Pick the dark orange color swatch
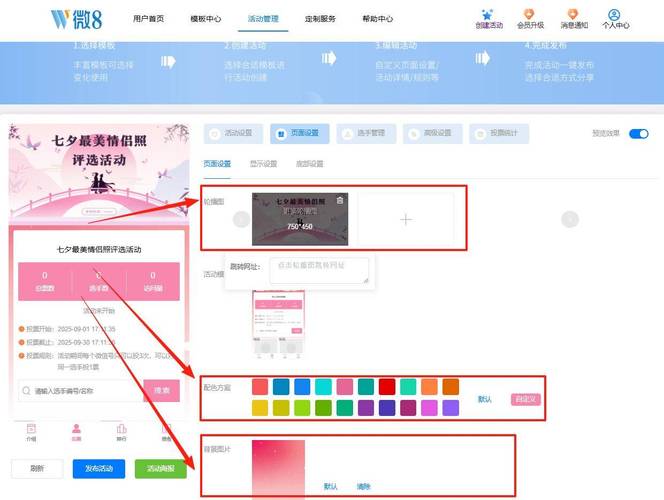This screenshot has width=664, height=500. click(451, 387)
